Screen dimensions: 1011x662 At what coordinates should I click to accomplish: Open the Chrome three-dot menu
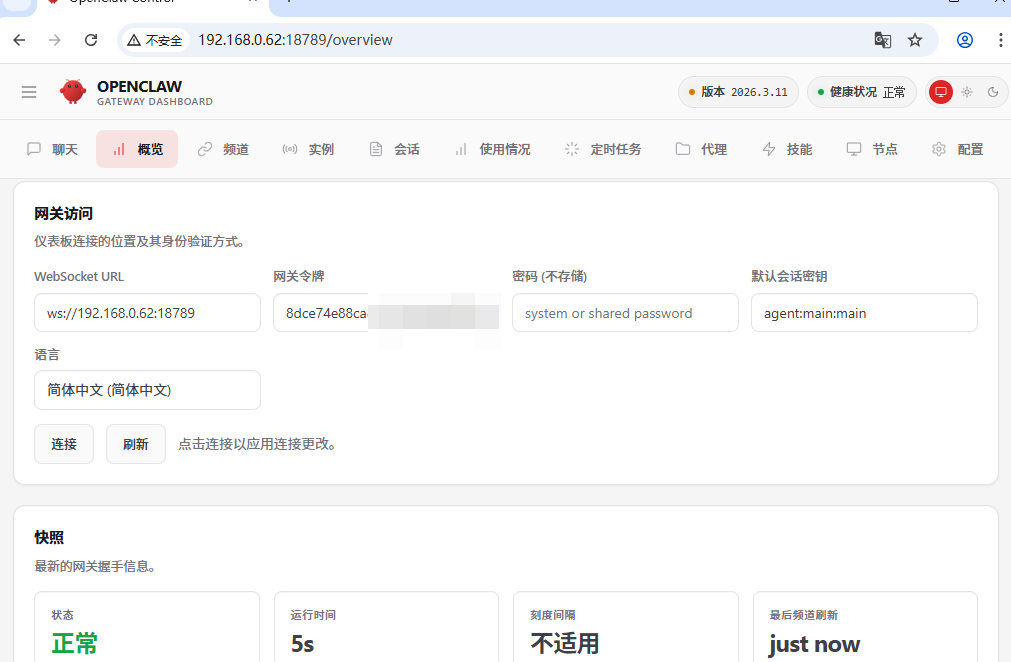click(1000, 40)
